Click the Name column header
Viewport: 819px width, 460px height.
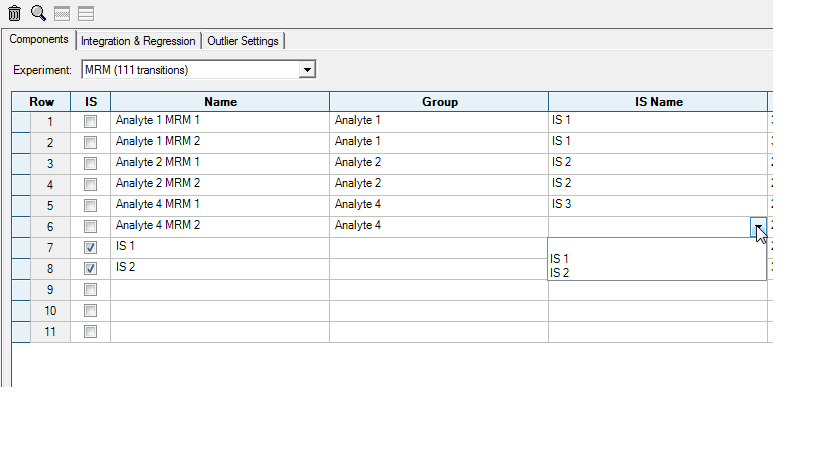click(219, 101)
